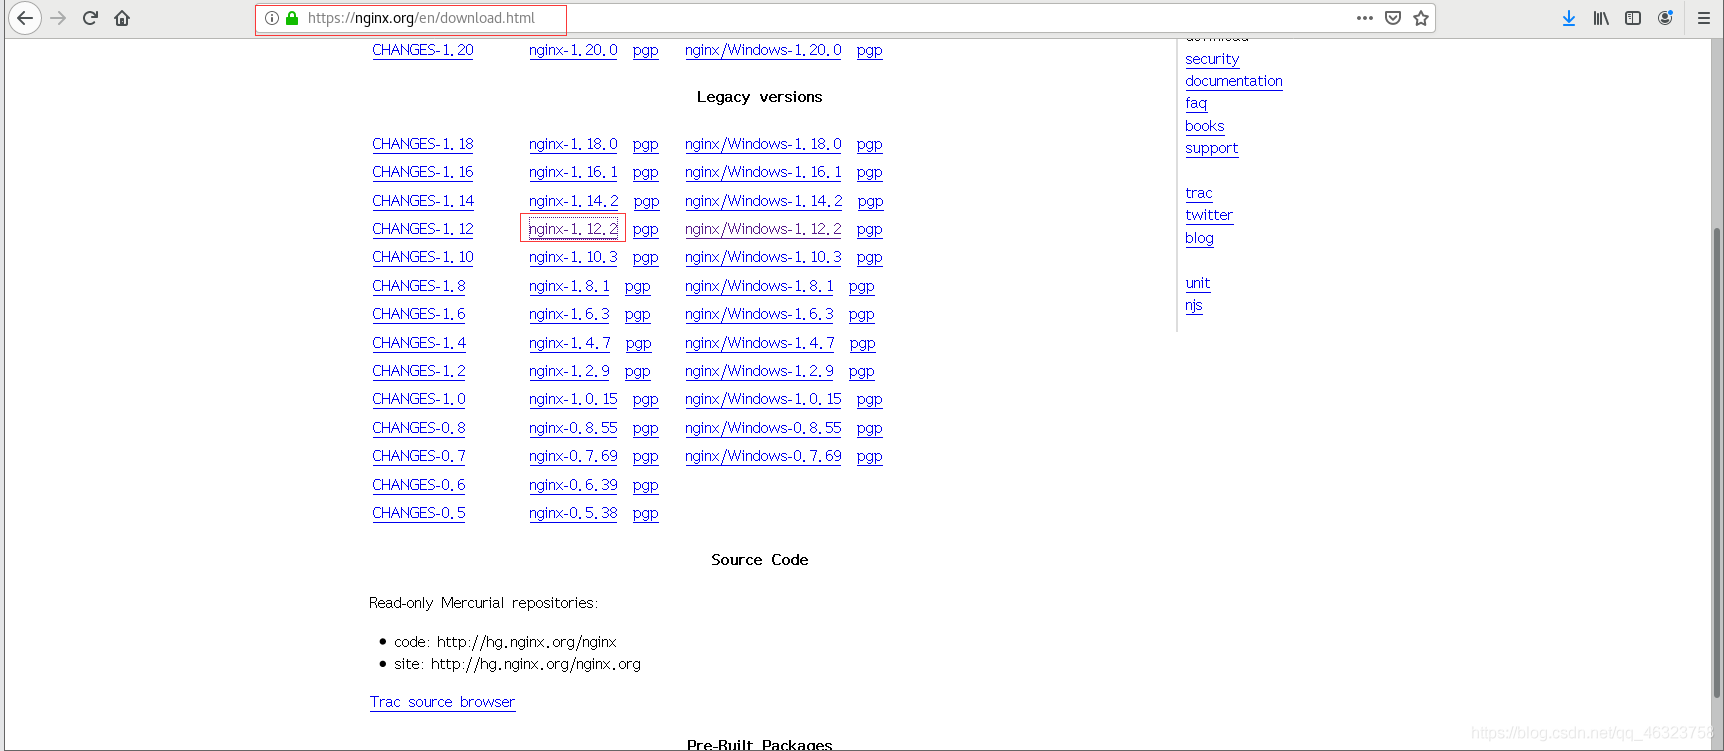Toggle the sidebar view icon
This screenshot has height=751, width=1724.
point(1633,18)
